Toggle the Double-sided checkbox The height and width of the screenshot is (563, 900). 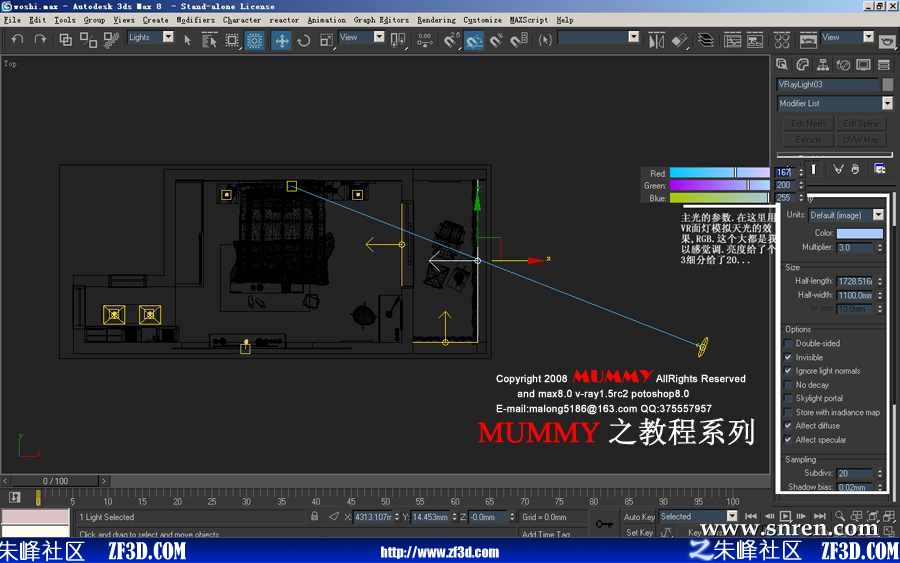[x=789, y=343]
